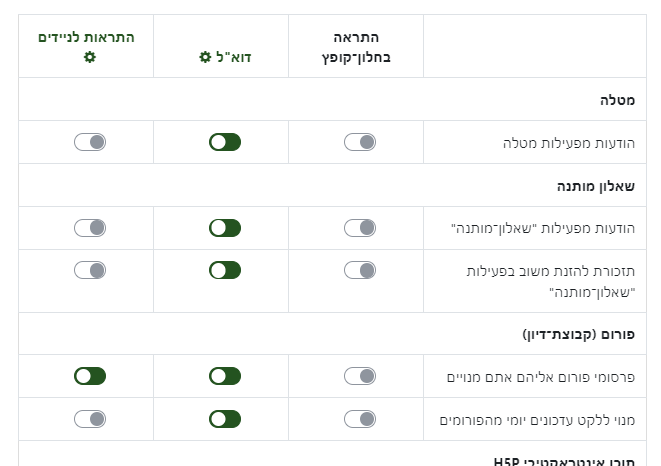
Task: Disable mobile for פרסומי פורום אליהם אתם מנויים
Action: [90, 376]
